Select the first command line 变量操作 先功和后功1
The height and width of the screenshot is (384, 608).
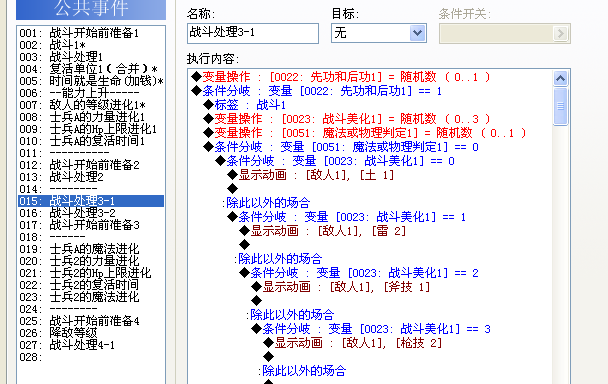point(341,77)
